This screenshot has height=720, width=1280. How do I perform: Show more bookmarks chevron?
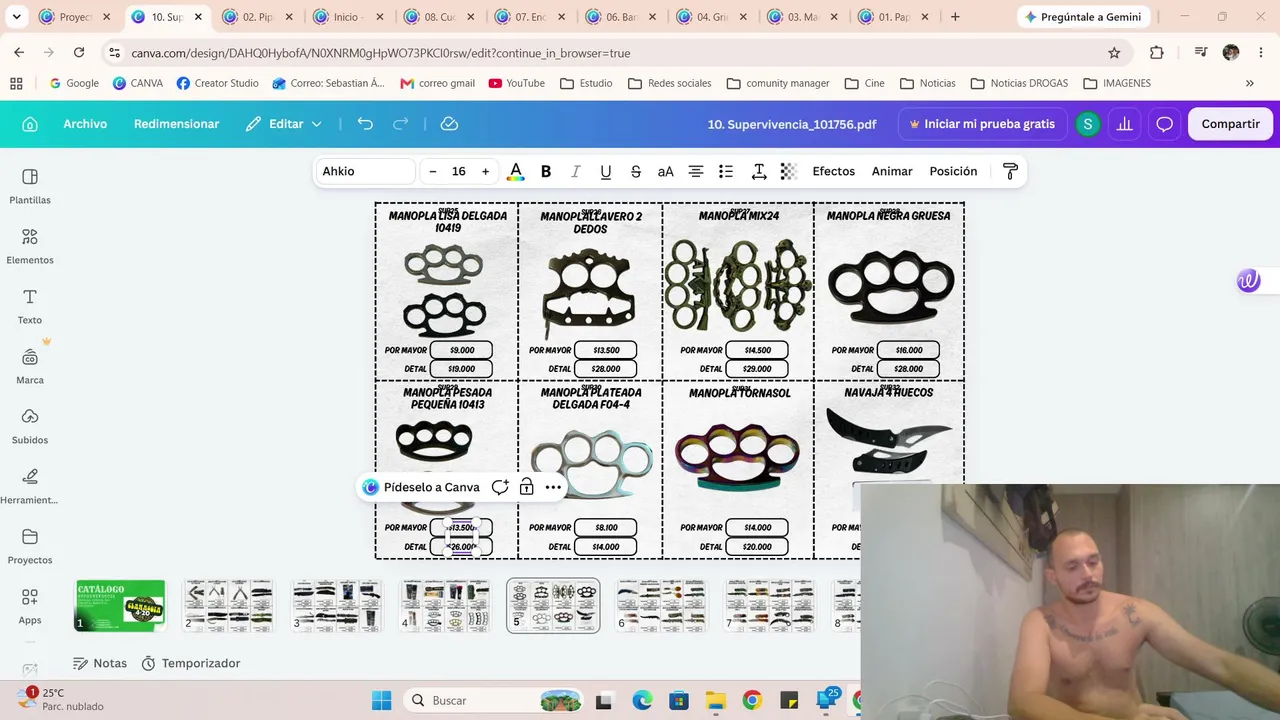1249,83
